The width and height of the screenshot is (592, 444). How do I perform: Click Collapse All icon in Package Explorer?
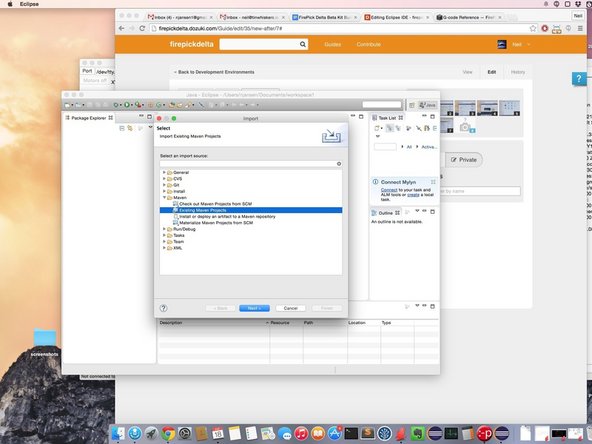click(x=122, y=128)
